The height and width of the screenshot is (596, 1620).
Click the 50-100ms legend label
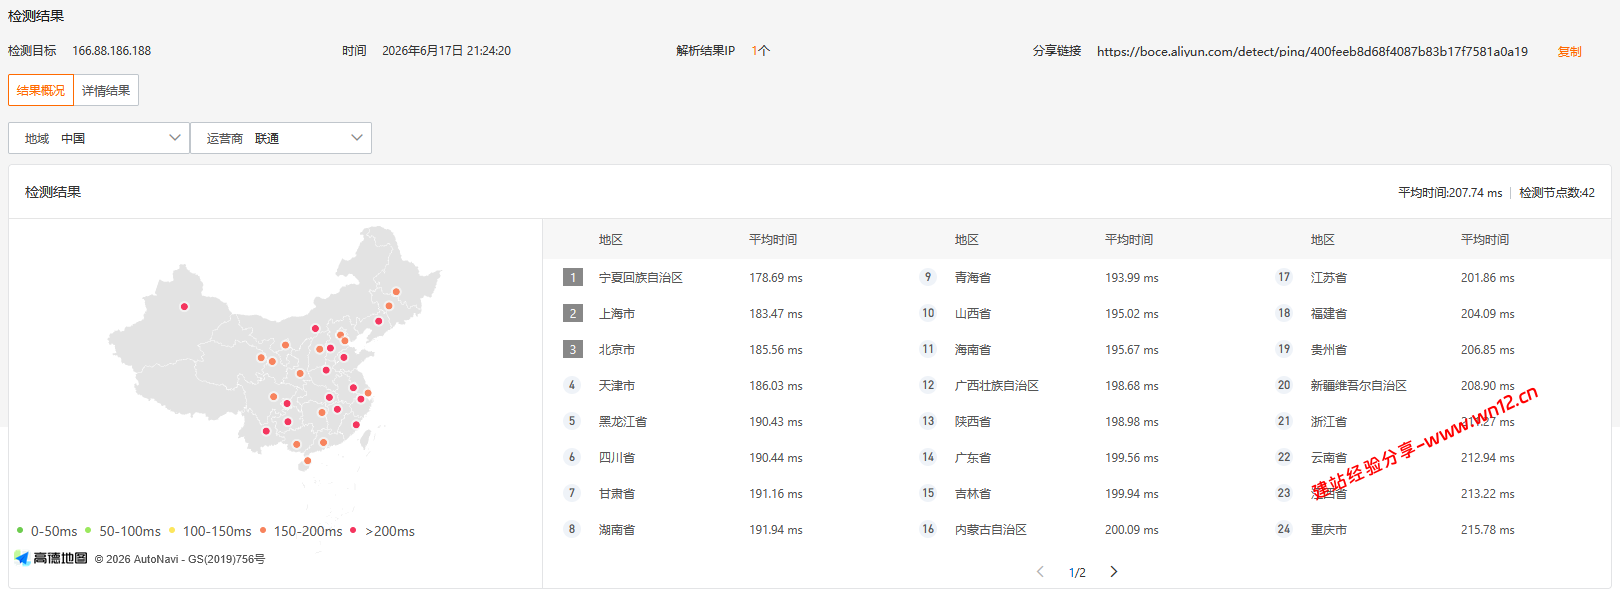click(x=130, y=531)
